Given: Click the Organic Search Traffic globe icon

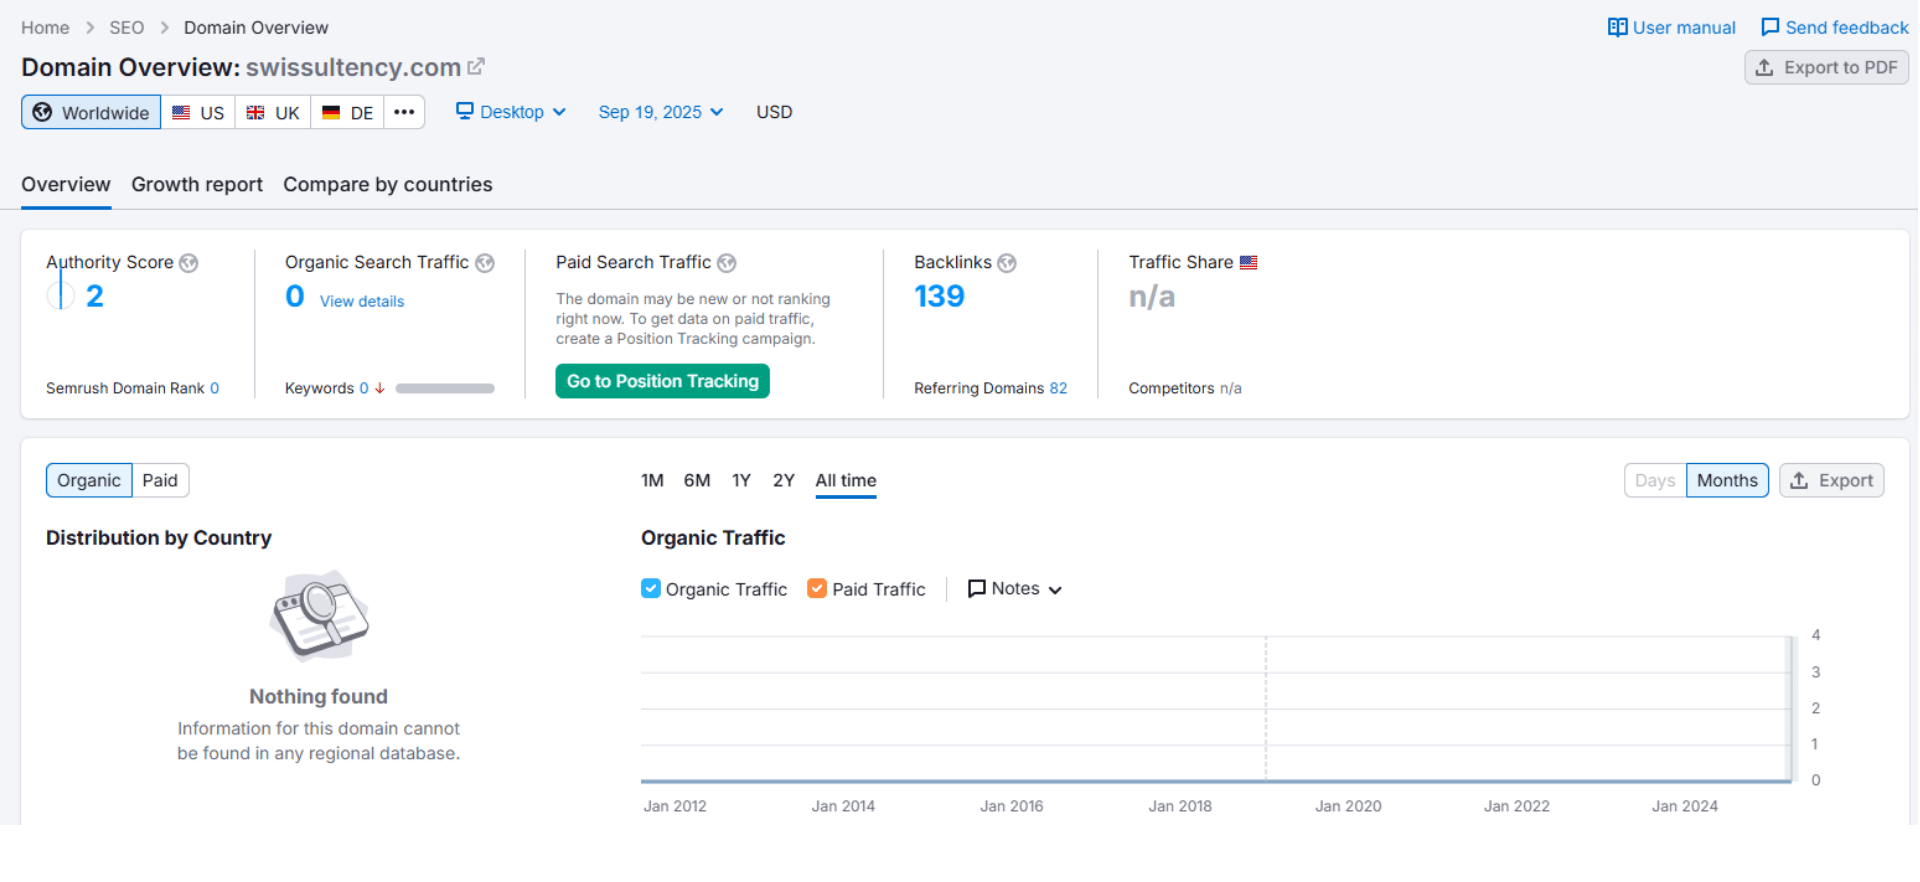Looking at the screenshot, I should point(485,263).
